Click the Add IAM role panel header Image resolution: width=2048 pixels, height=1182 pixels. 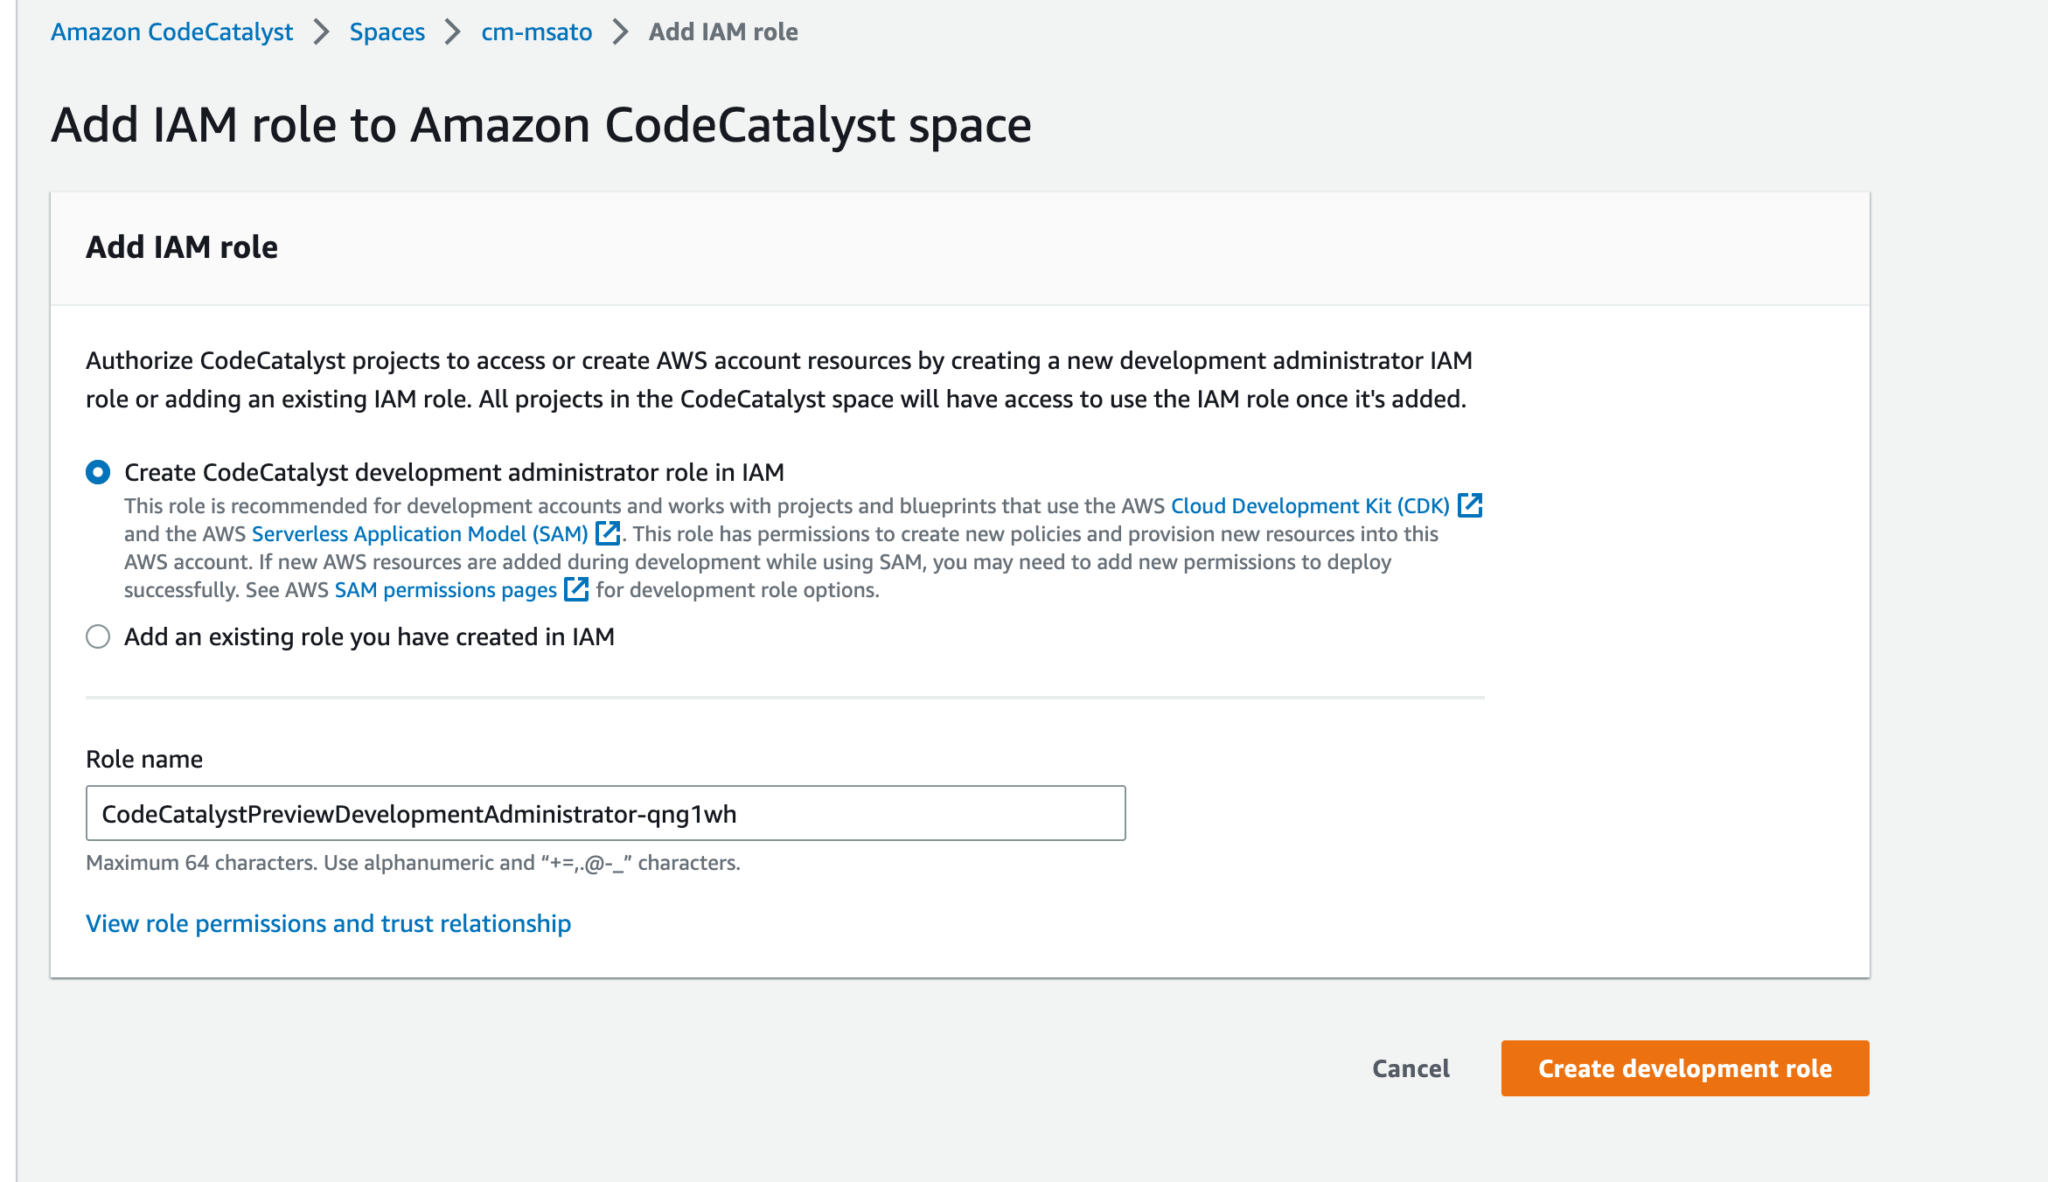tap(181, 247)
